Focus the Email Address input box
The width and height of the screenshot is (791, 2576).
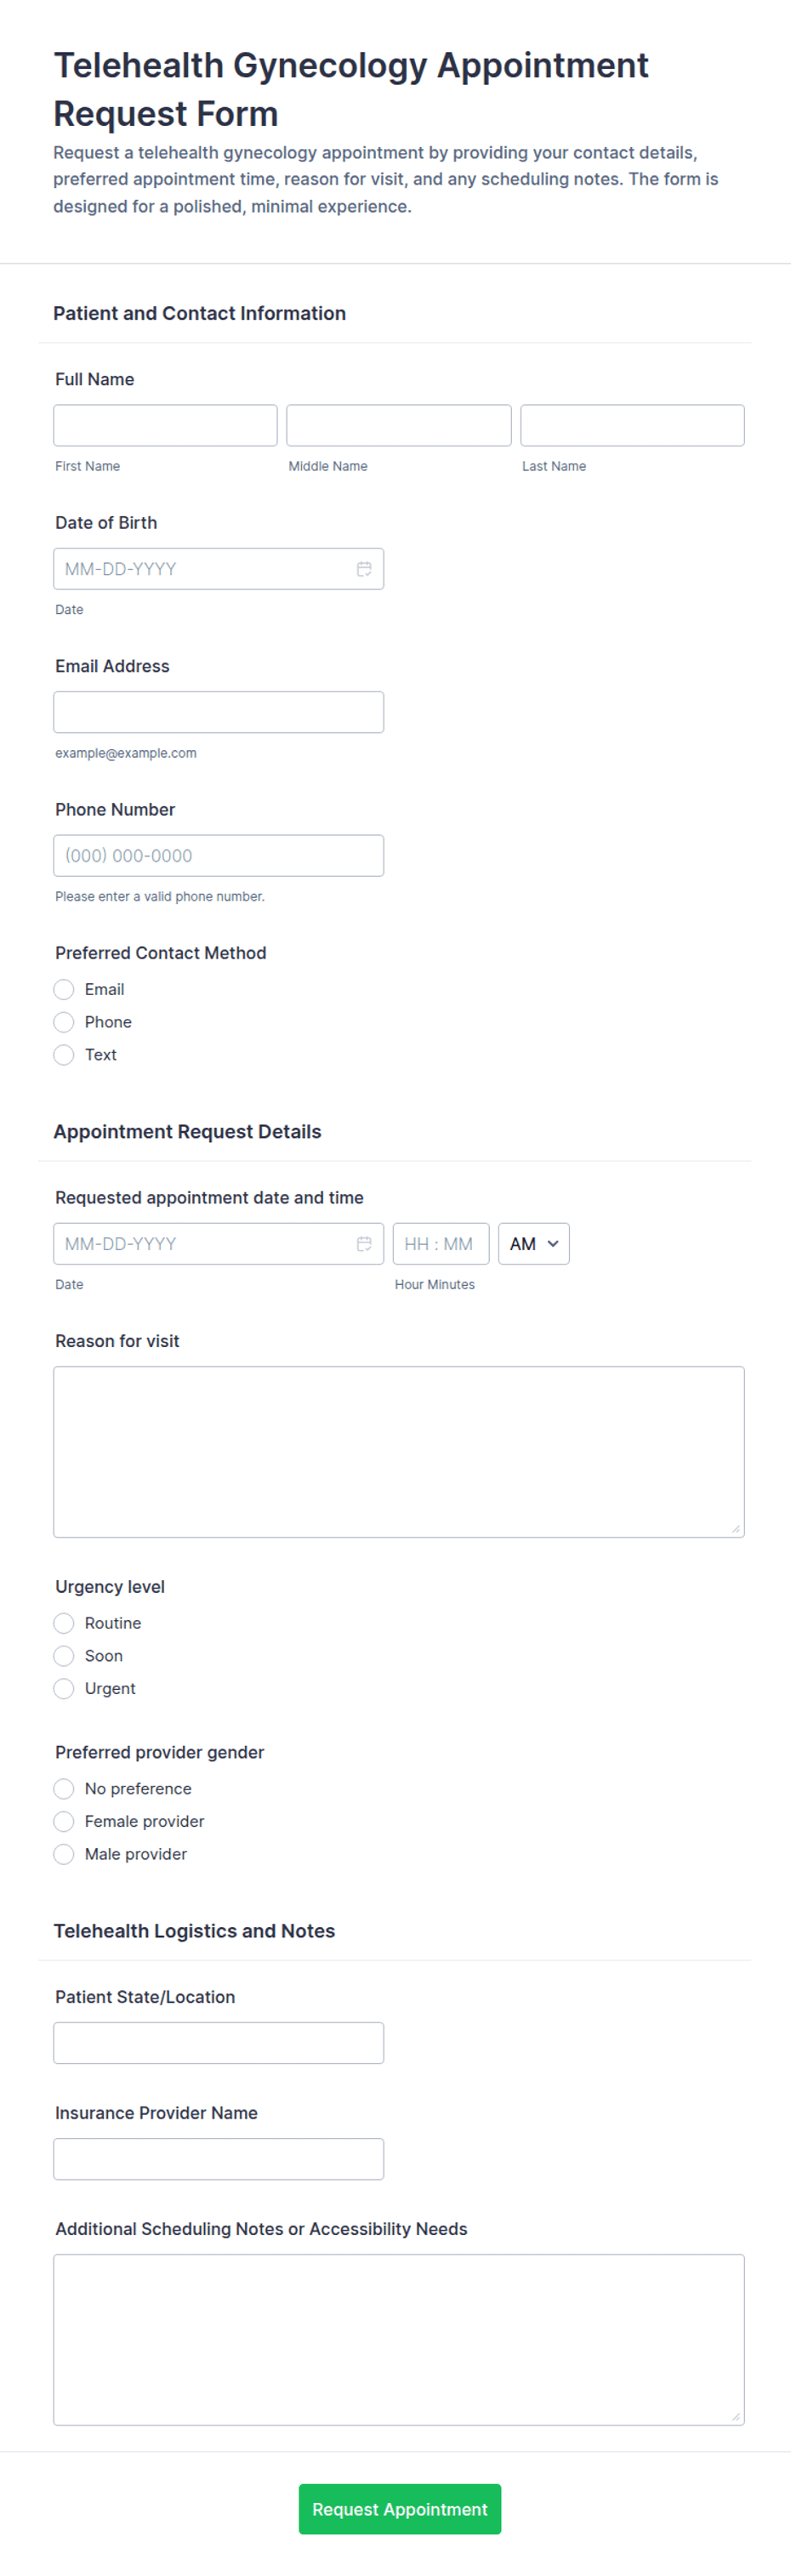pos(219,712)
